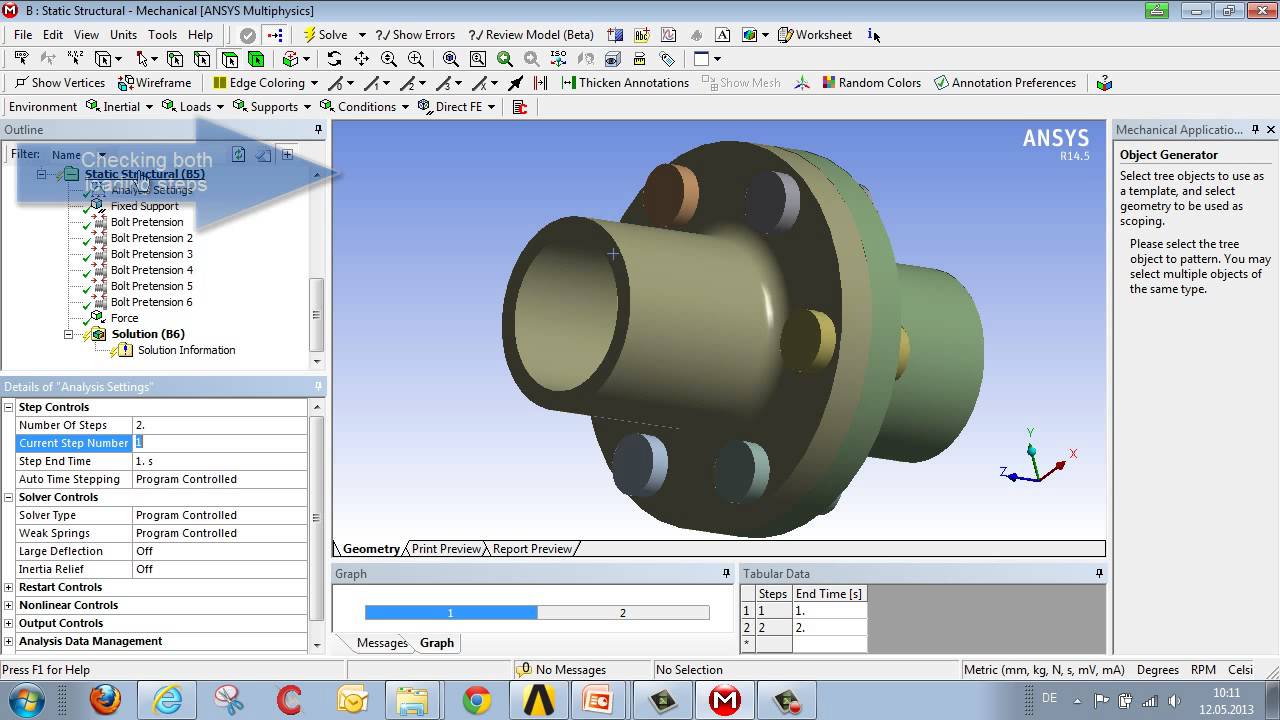The image size is (1280, 720).
Task: Click the Expand On Refresh plus icon in Outline
Action: (287, 154)
